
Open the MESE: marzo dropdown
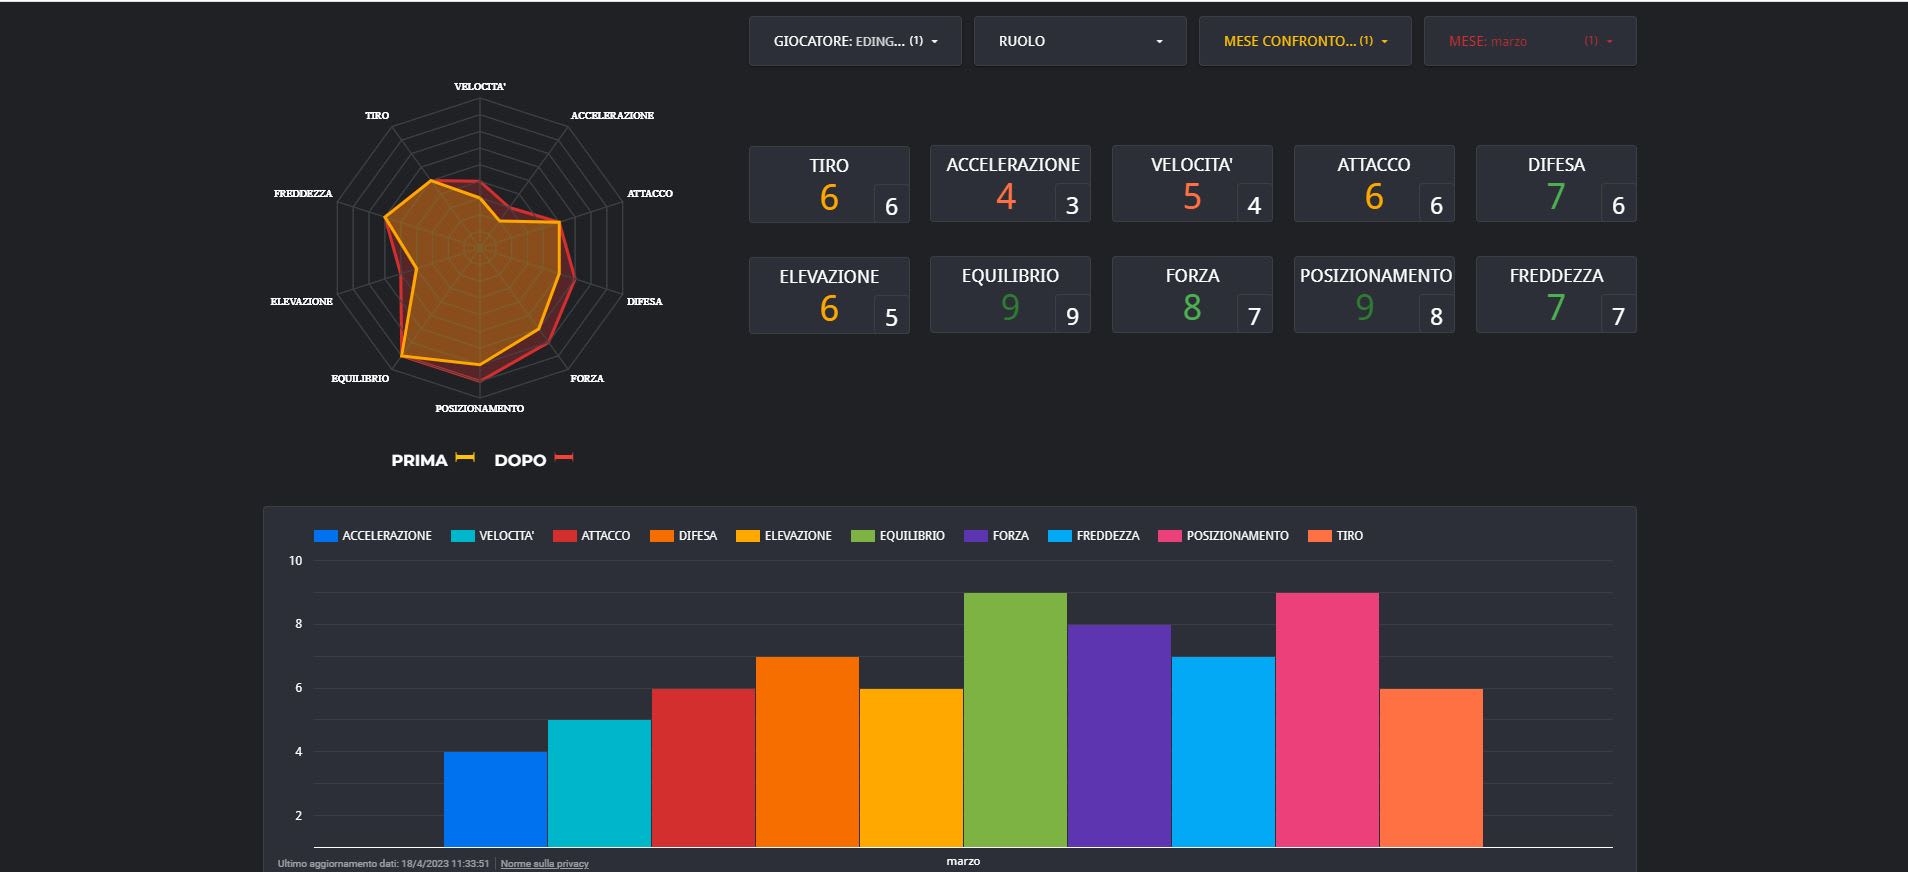coord(1530,41)
